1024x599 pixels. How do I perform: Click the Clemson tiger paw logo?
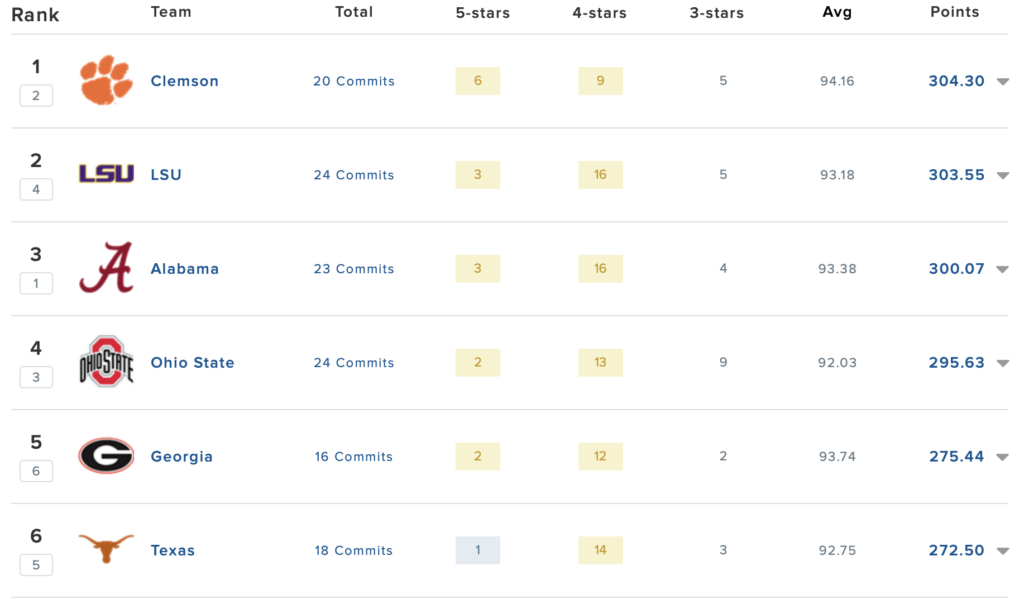pos(105,81)
